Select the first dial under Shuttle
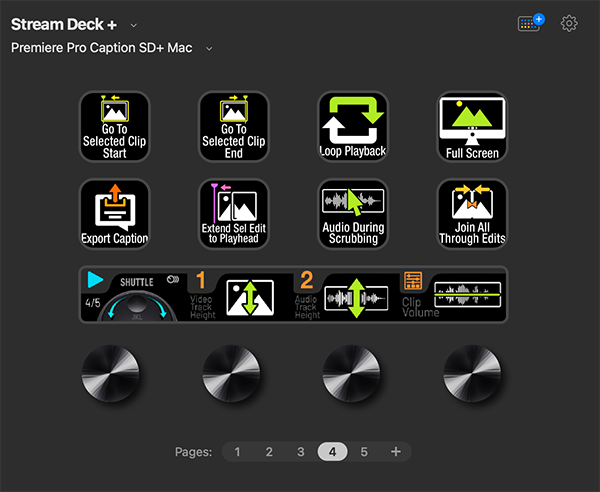This screenshot has height=492, width=600. click(x=111, y=373)
